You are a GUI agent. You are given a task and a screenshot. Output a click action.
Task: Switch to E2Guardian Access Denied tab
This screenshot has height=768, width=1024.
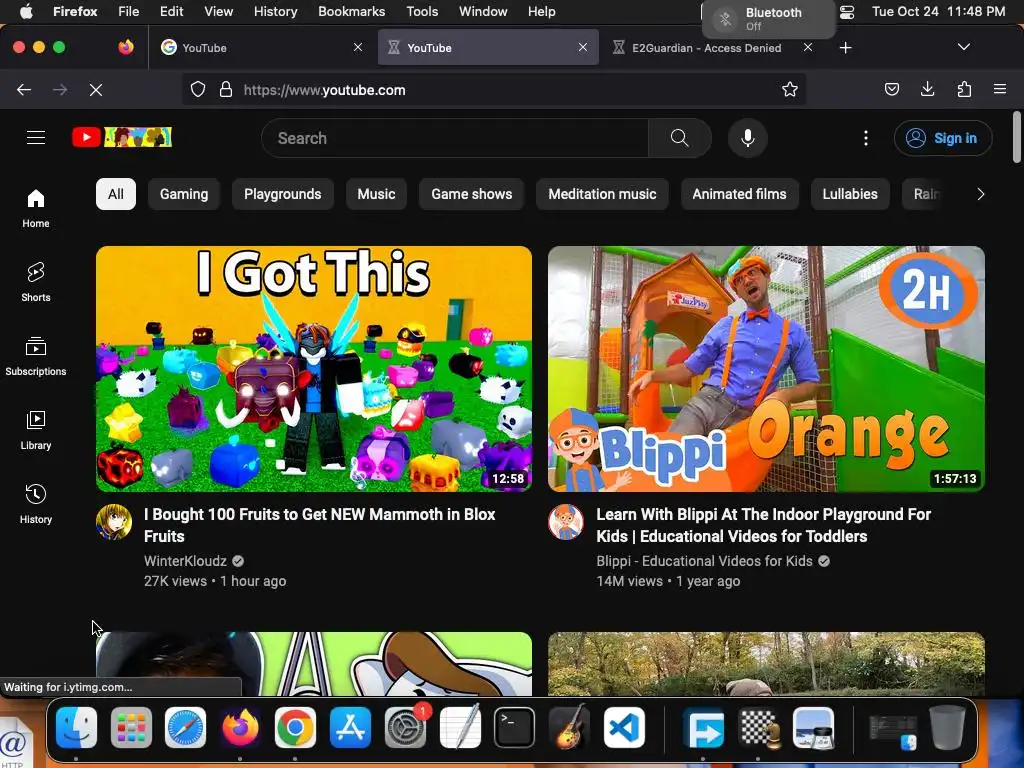point(707,48)
